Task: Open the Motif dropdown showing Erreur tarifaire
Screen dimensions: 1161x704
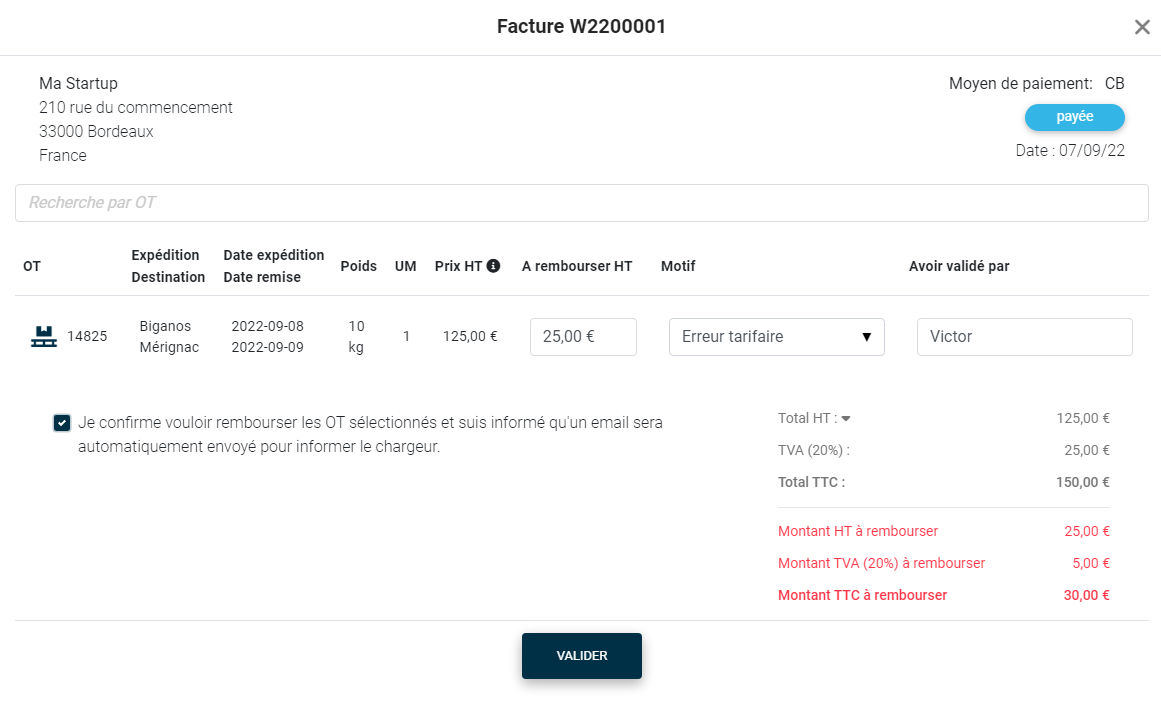Action: tap(776, 337)
